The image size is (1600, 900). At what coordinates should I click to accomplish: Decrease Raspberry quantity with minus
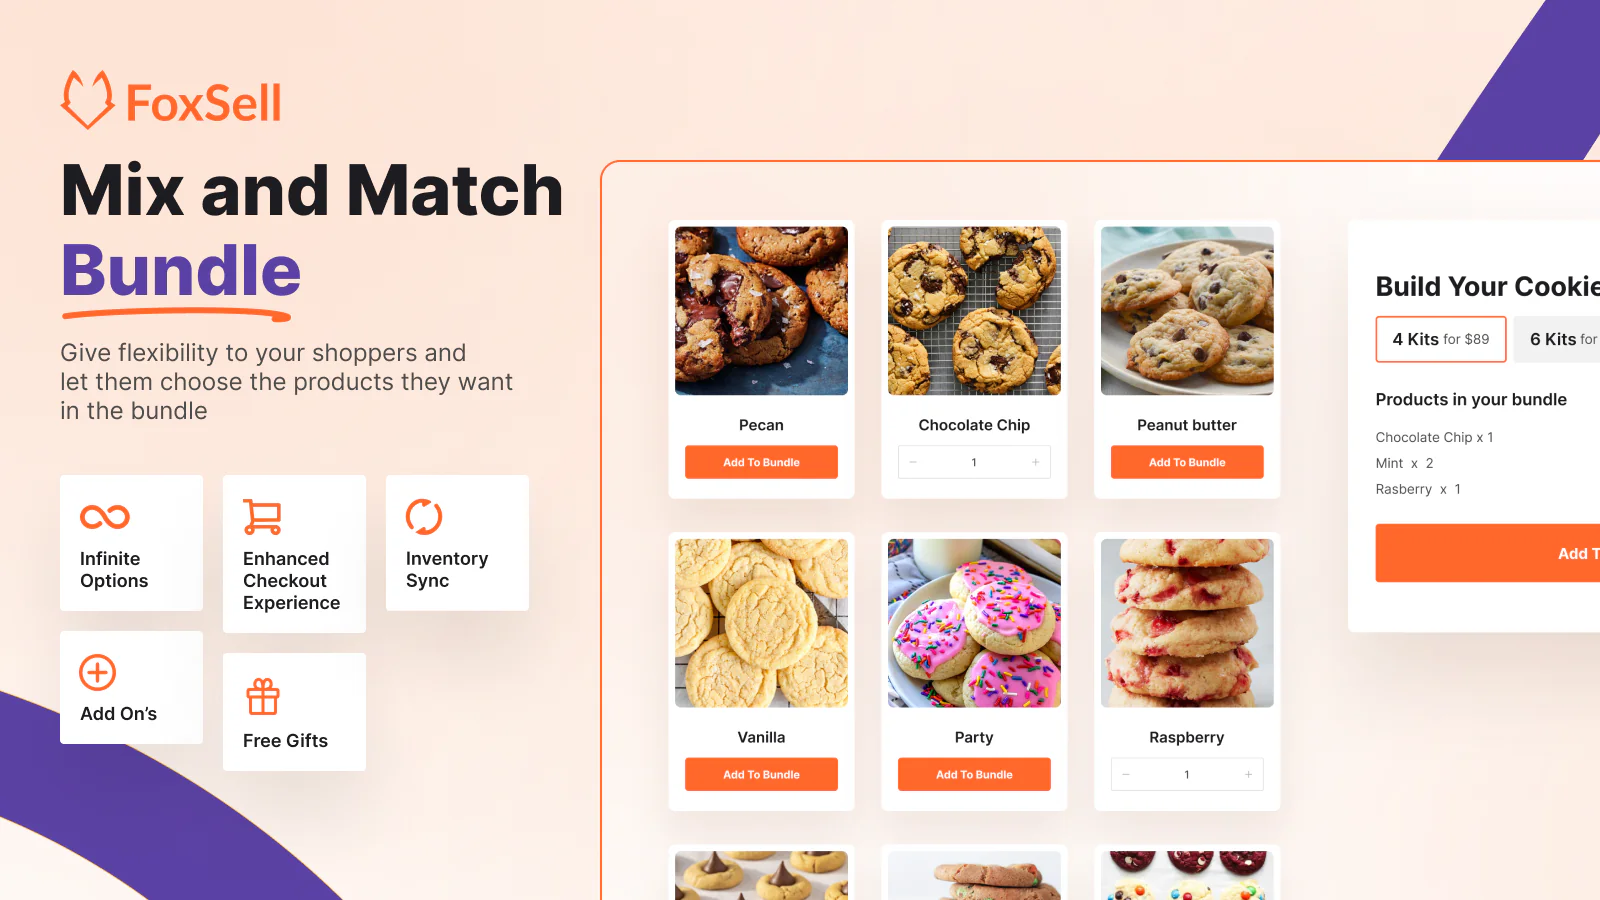[1126, 774]
